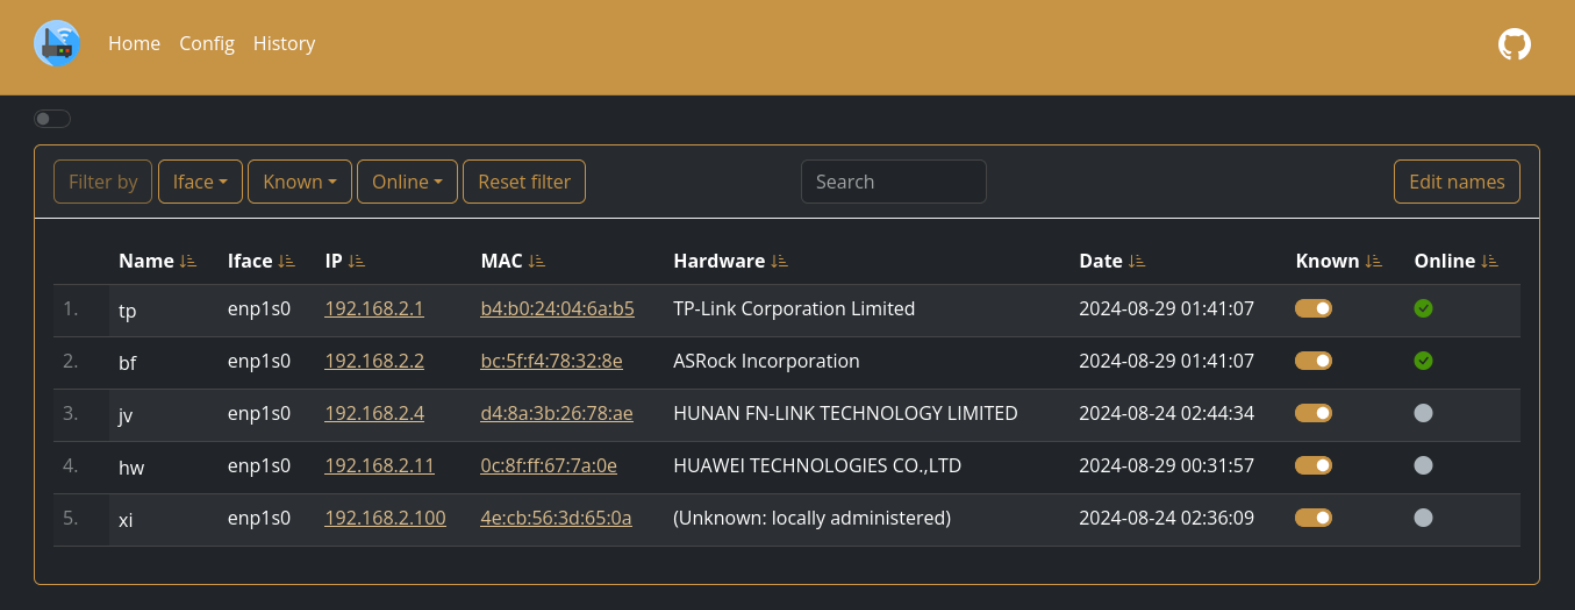Toggle the theme switch below the navbar
1575x610 pixels.
click(52, 119)
